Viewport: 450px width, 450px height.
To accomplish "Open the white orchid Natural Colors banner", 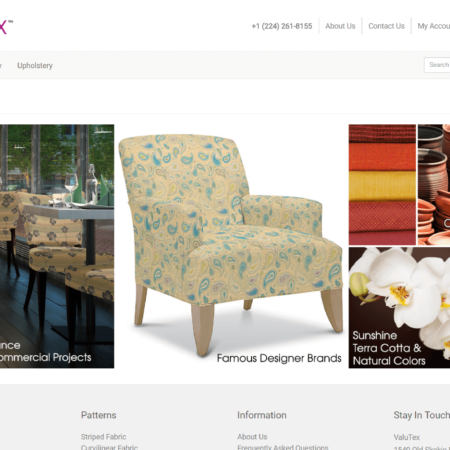I will (399, 308).
